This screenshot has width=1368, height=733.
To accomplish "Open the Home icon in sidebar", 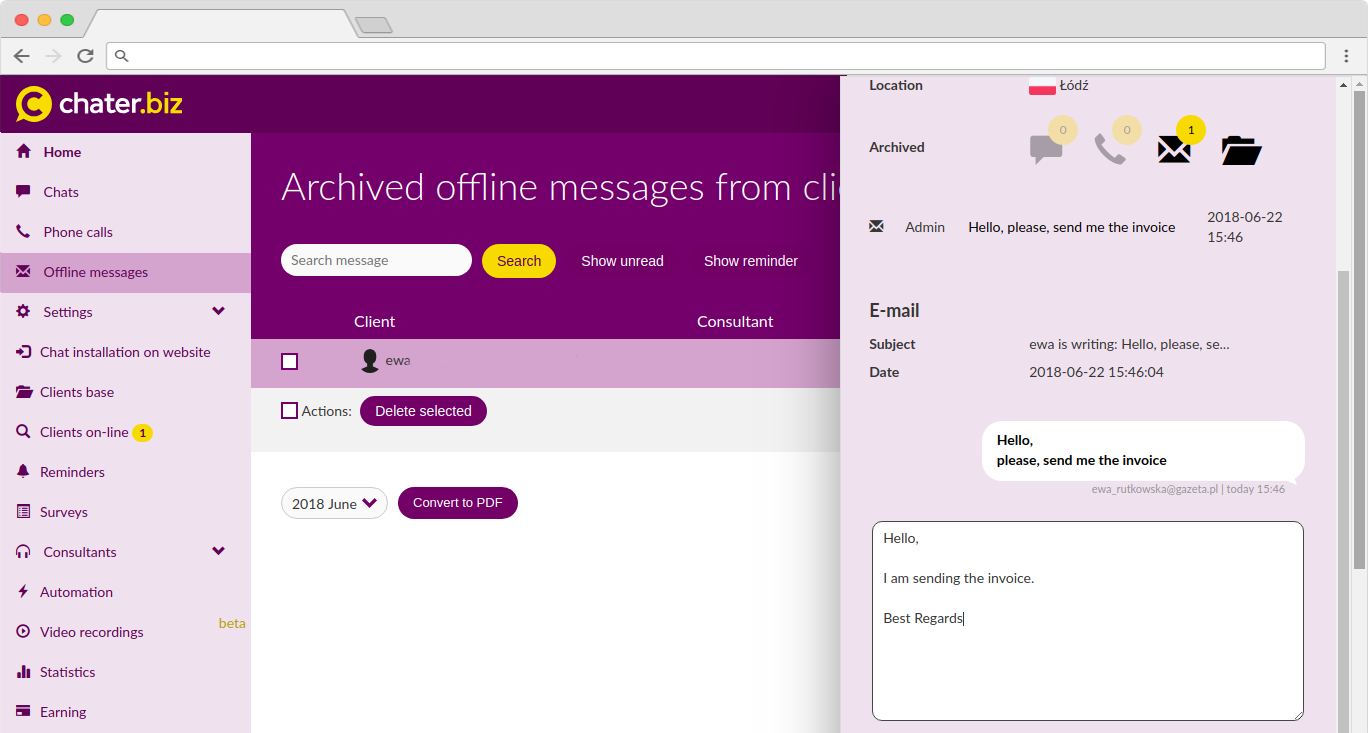I will pyautogui.click(x=24, y=152).
